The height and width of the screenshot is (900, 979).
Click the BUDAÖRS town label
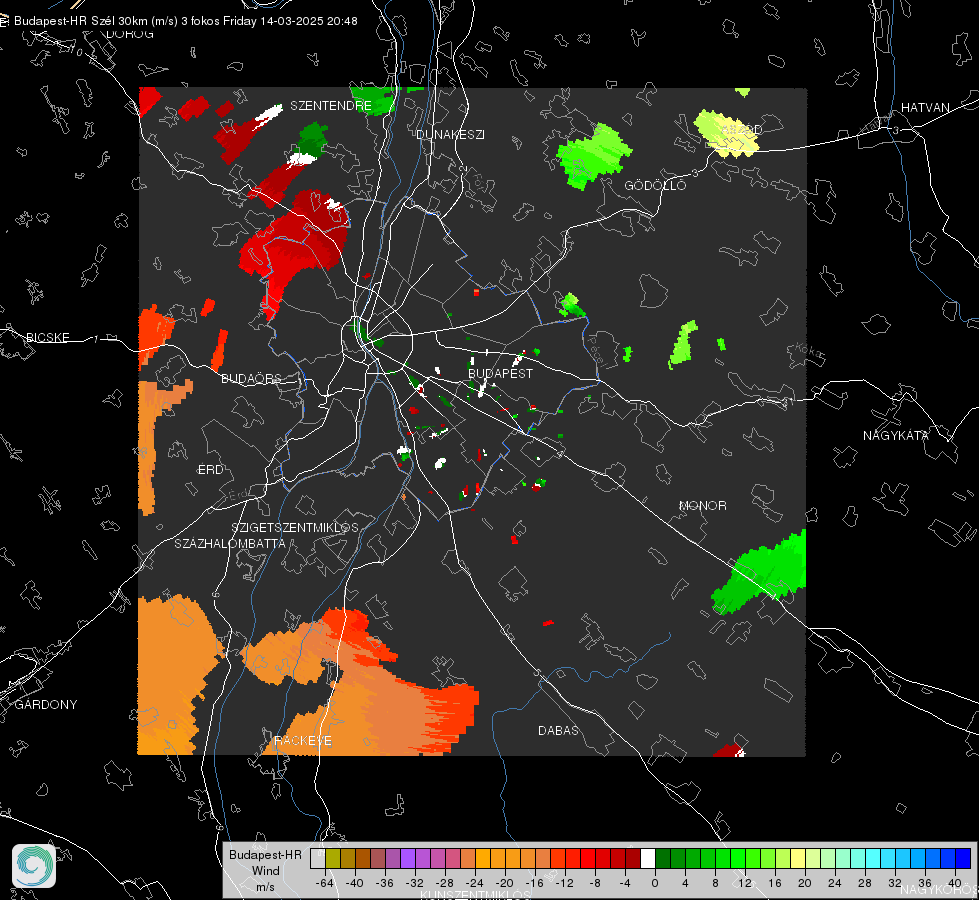[x=251, y=378]
